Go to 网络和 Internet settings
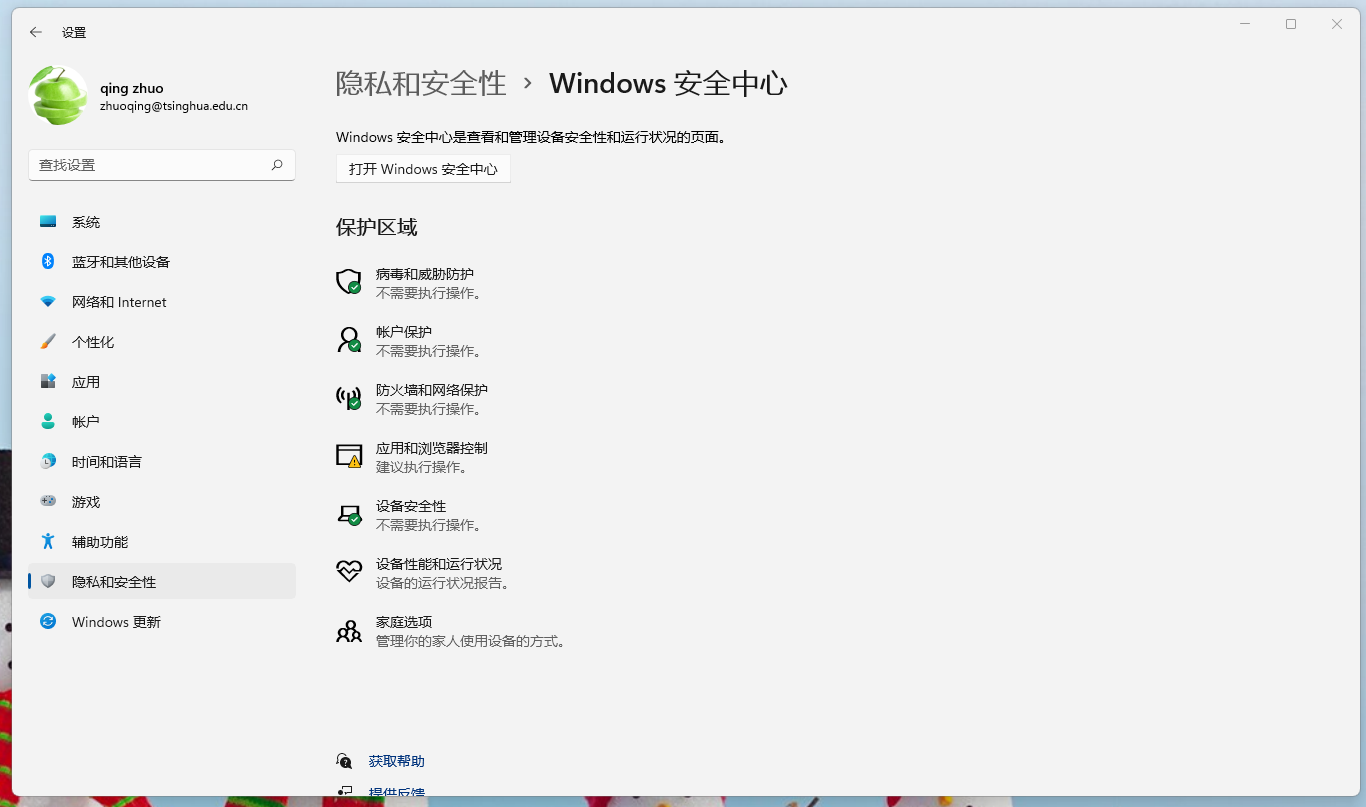Image resolution: width=1366 pixels, height=807 pixels. (x=162, y=302)
